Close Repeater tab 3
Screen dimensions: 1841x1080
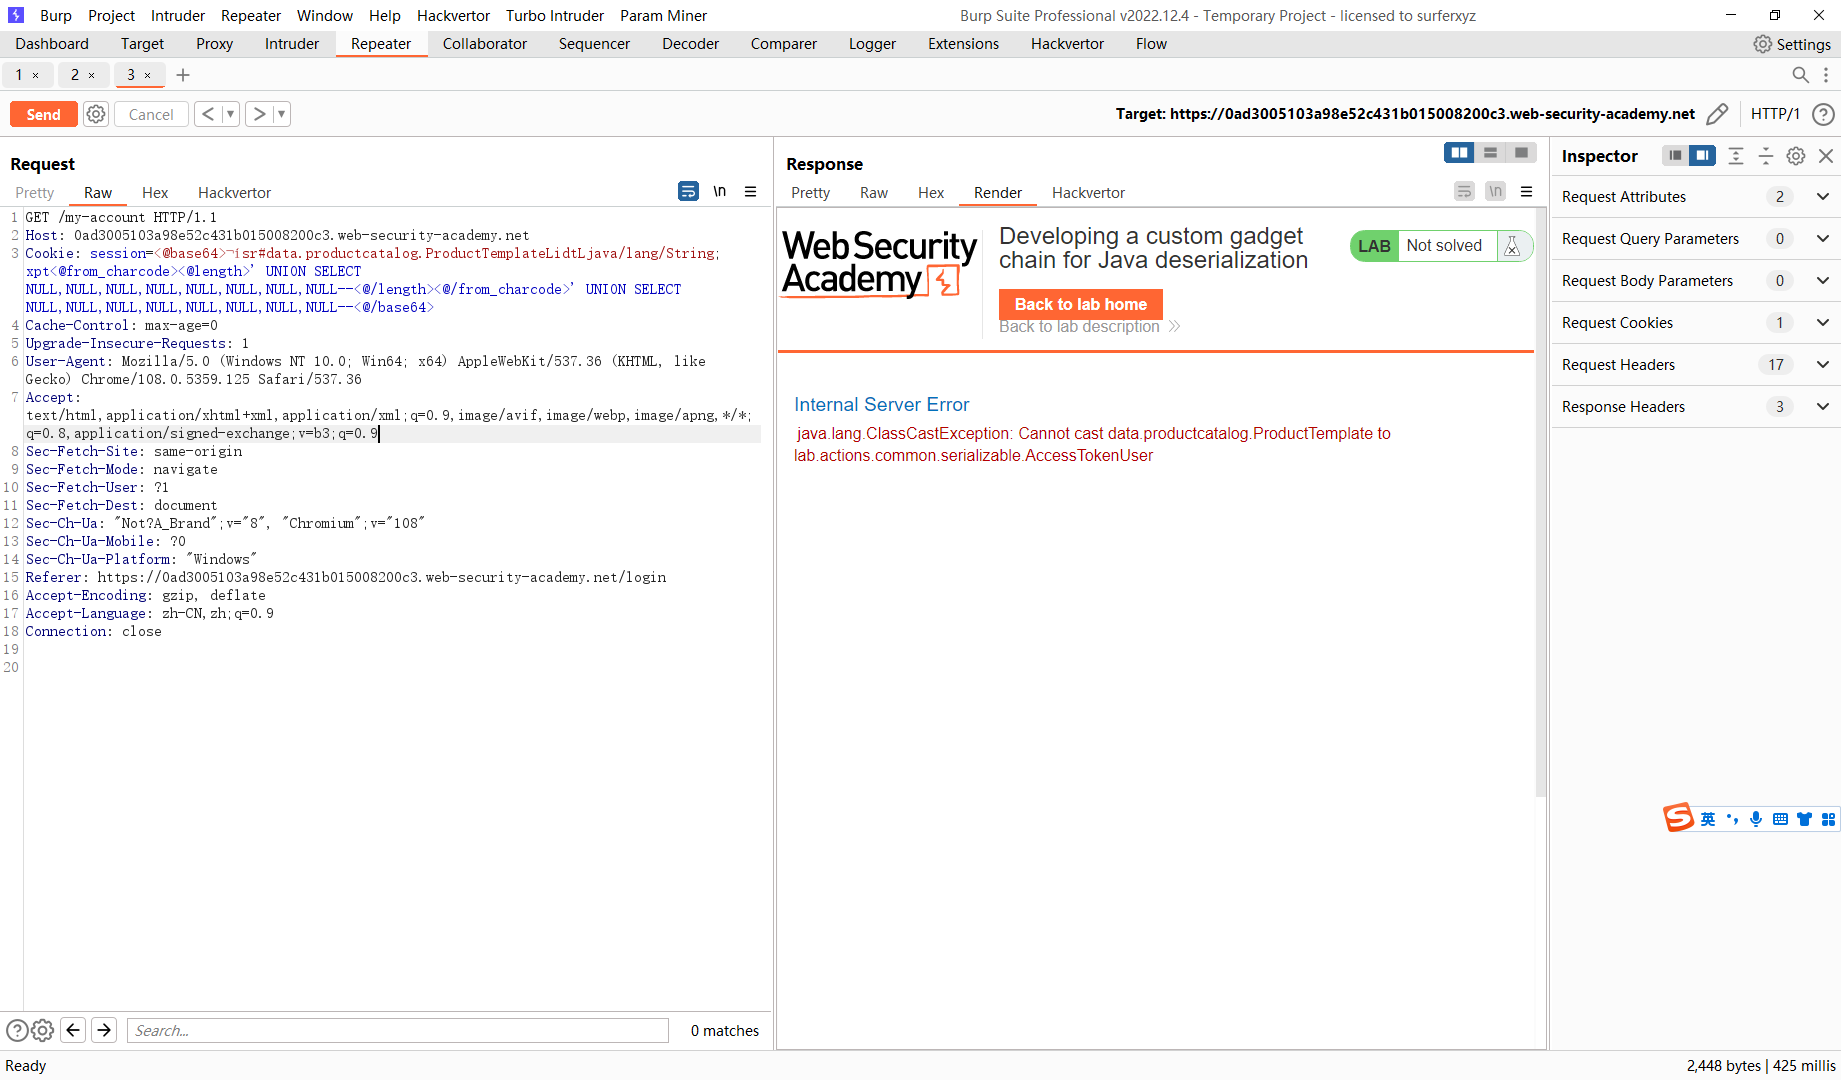coord(148,75)
